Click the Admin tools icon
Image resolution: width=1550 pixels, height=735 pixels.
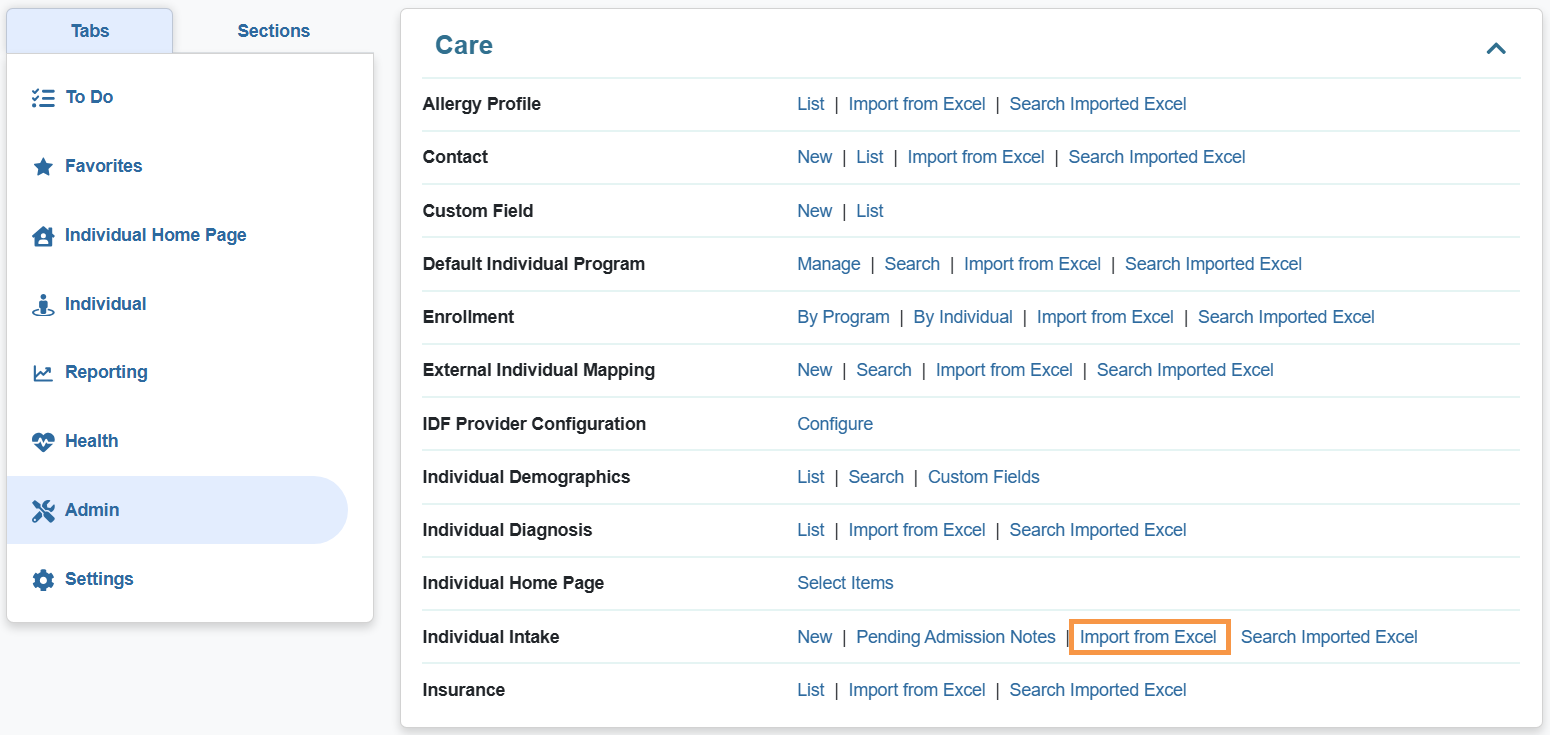point(43,511)
